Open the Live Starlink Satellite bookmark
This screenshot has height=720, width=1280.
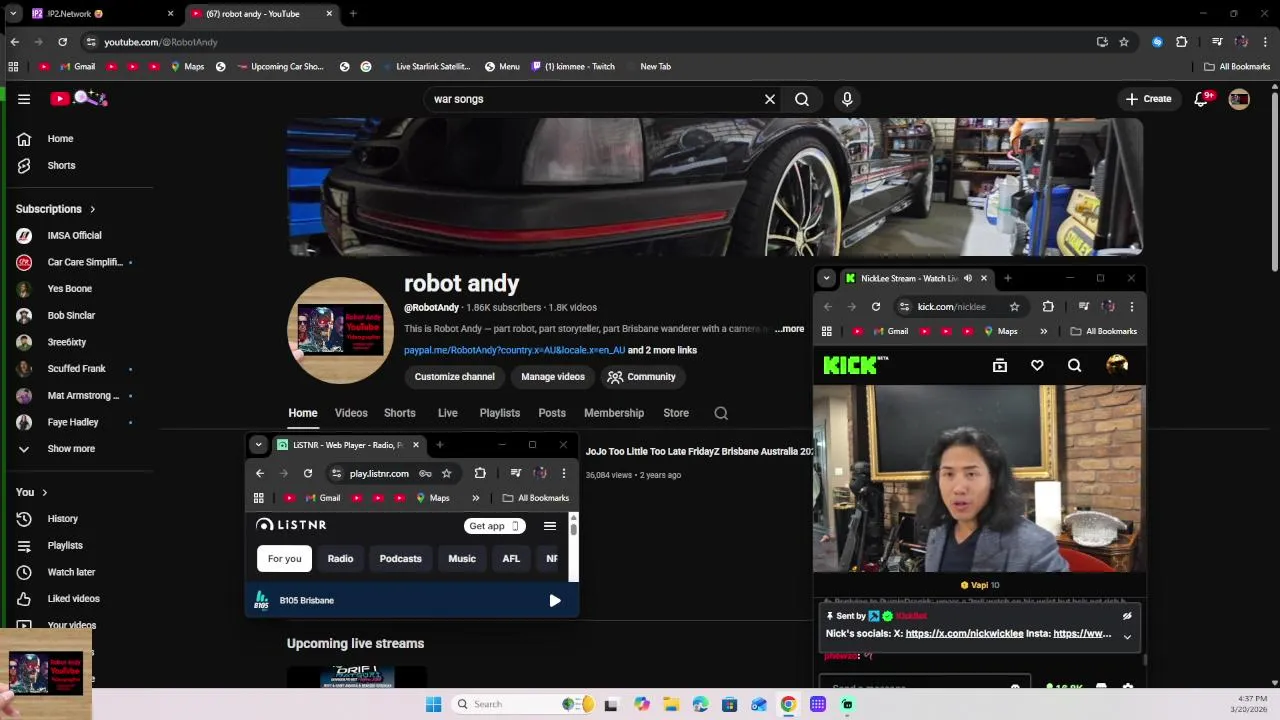pyautogui.click(x=425, y=67)
